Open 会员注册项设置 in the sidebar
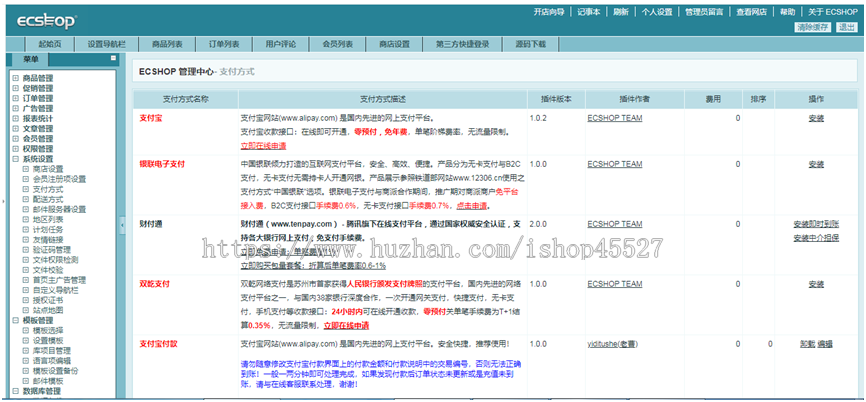The height and width of the screenshot is (402, 866). pyautogui.click(x=59, y=179)
